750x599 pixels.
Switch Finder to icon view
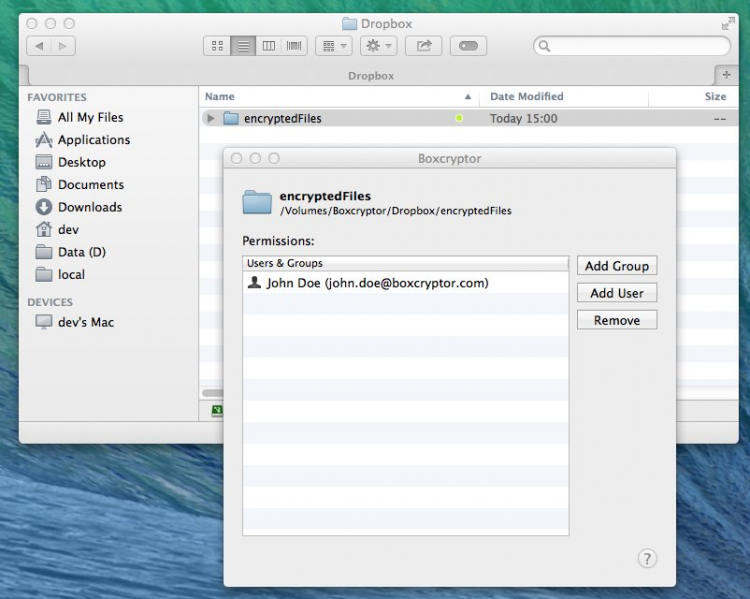217,46
